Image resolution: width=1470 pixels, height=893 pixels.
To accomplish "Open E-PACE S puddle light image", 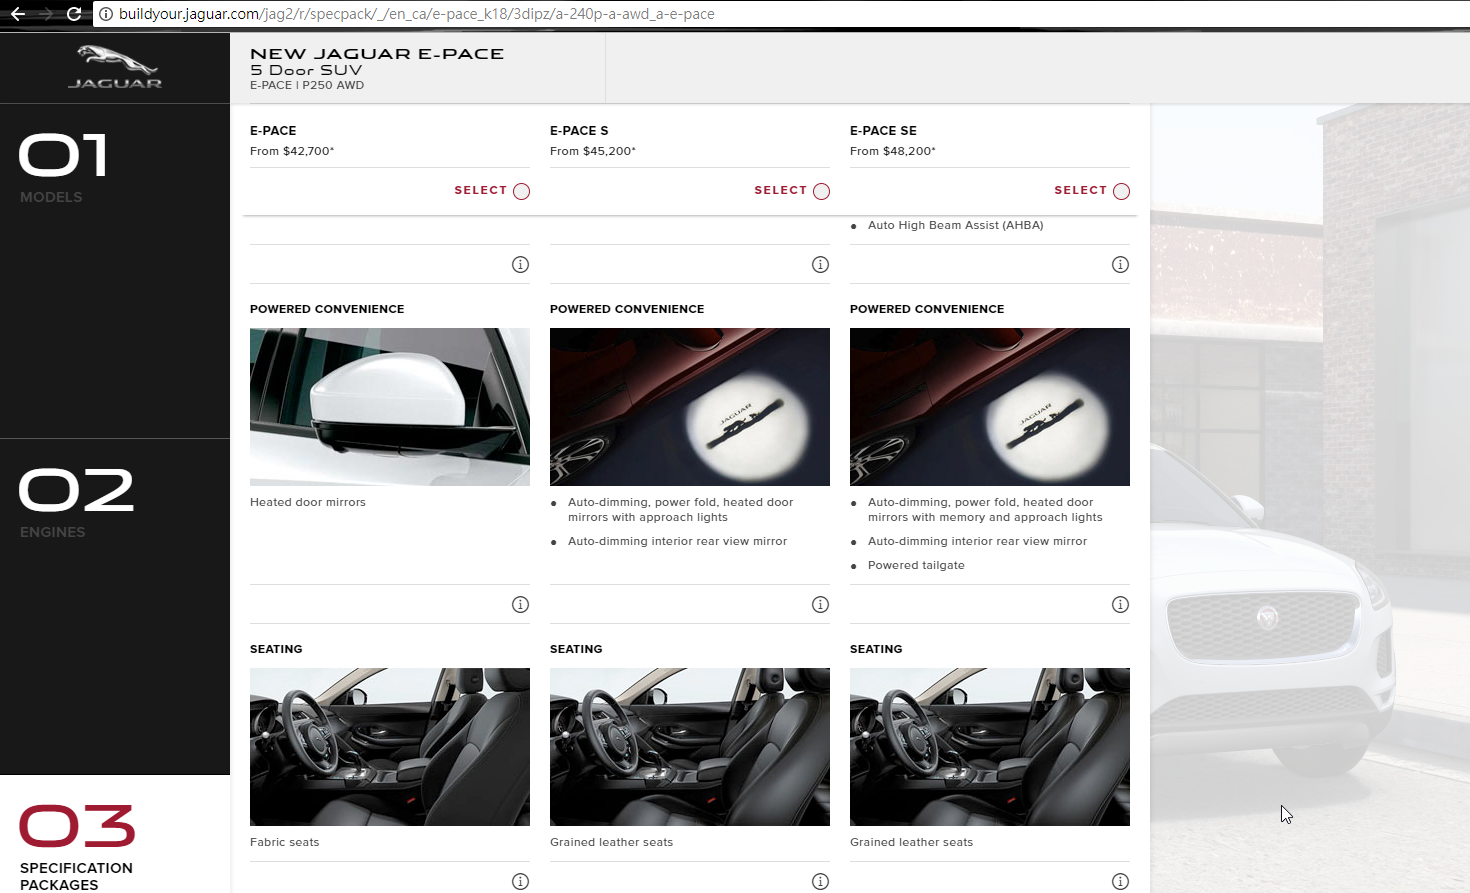I will (x=690, y=407).
